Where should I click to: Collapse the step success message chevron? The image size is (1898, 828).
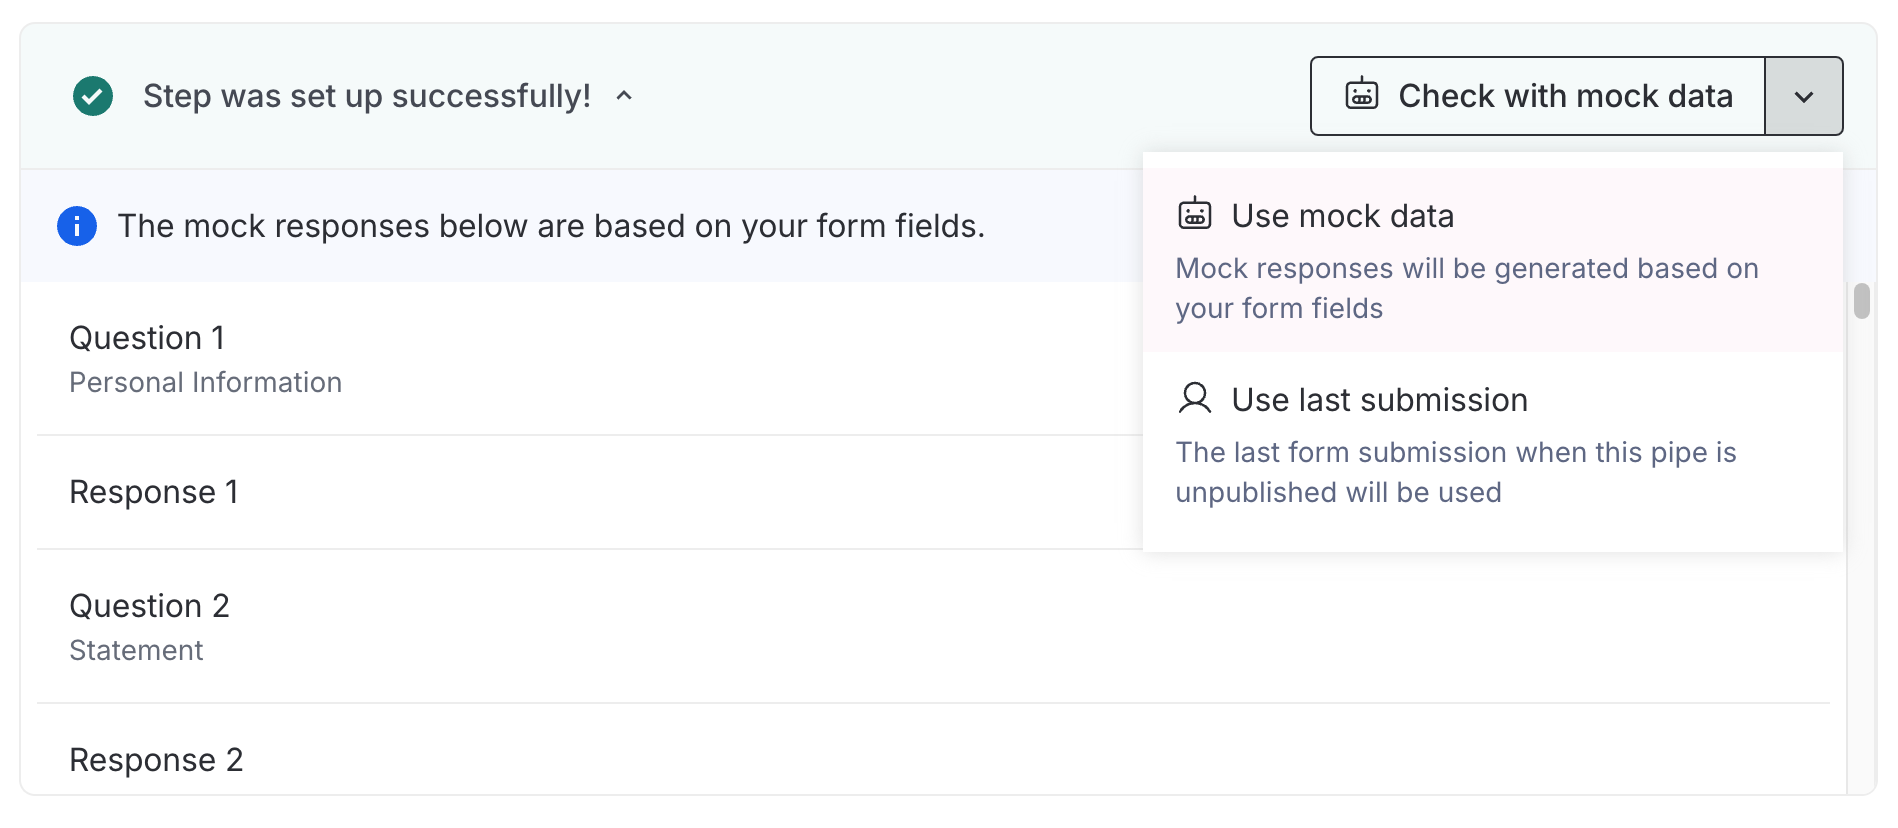coord(624,96)
